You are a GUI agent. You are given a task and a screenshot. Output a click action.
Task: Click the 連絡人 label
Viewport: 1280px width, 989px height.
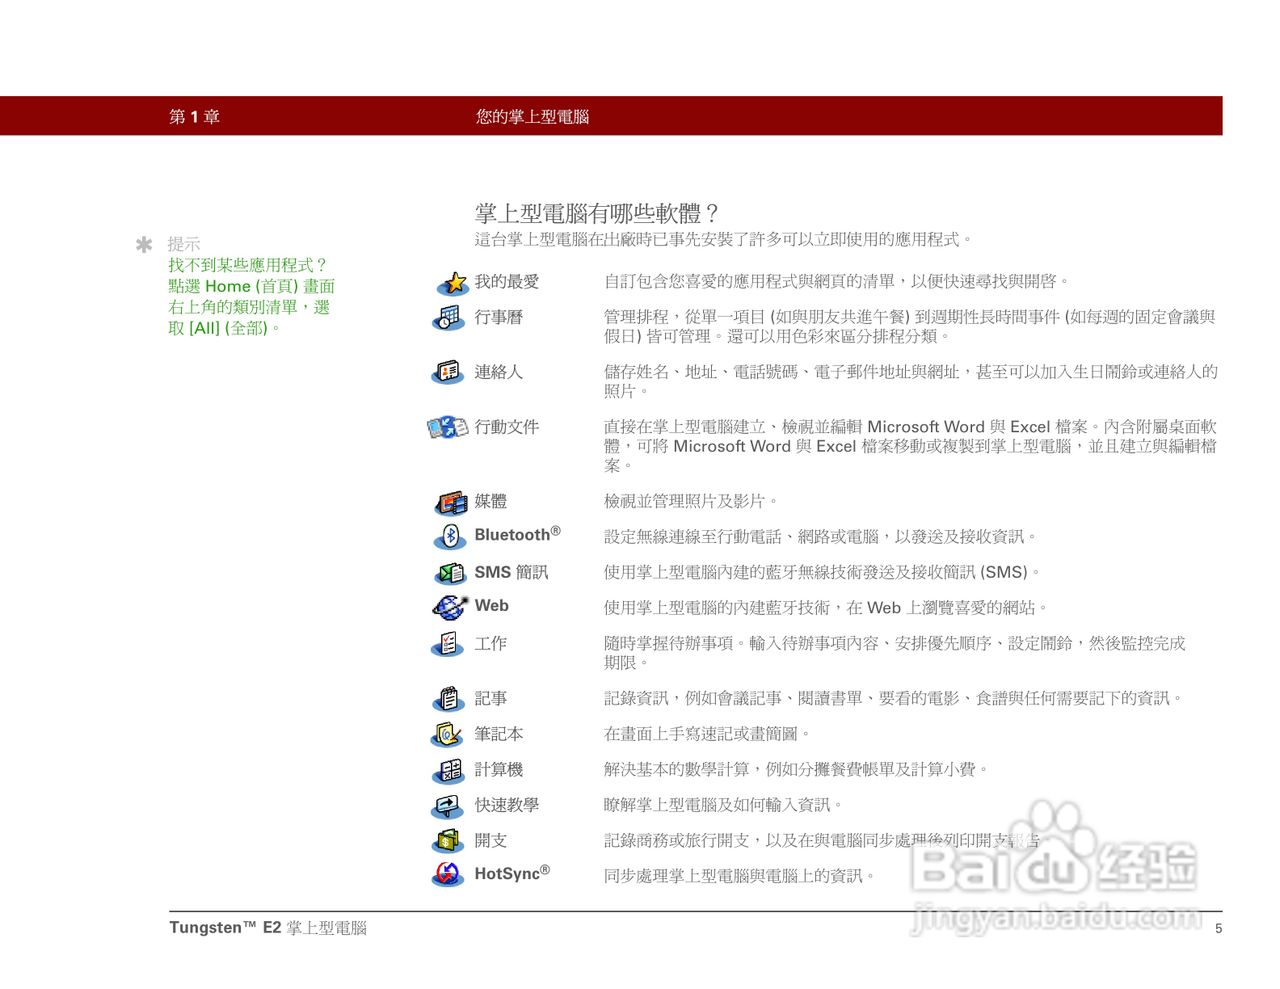click(x=498, y=372)
